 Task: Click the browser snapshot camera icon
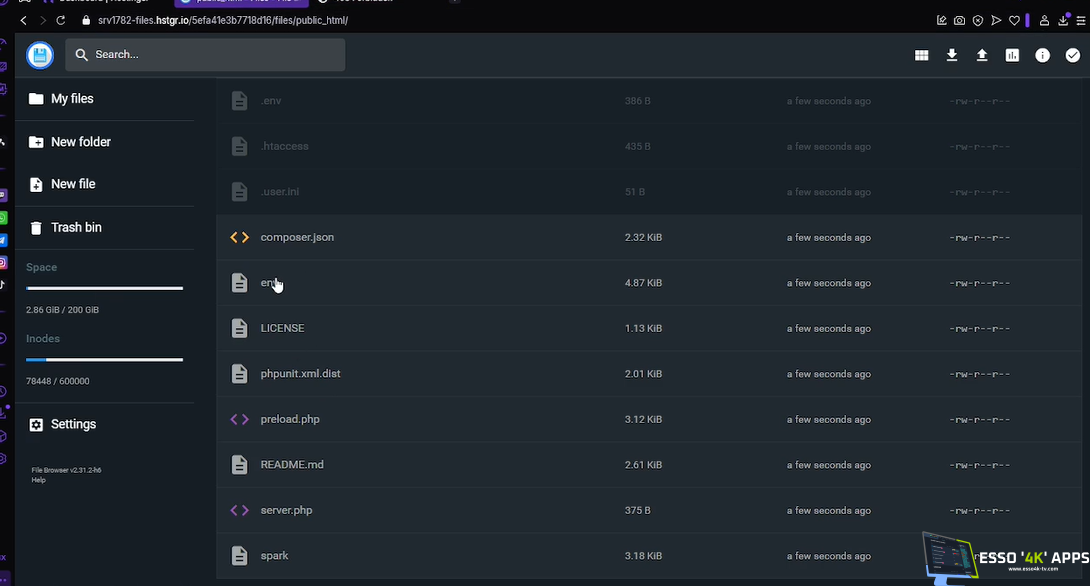coord(959,20)
